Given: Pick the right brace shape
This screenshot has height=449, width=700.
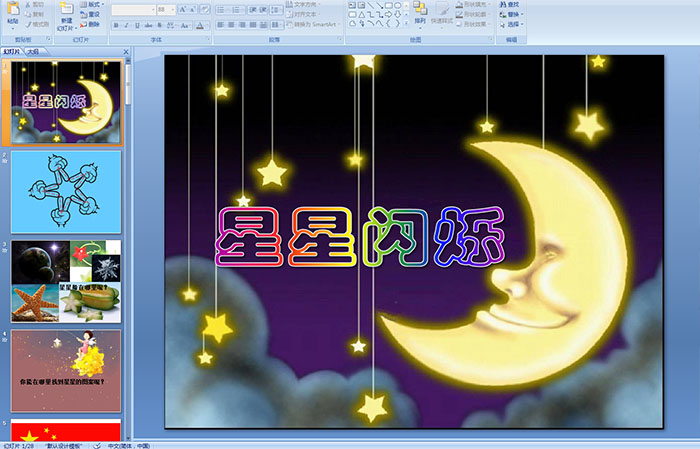Looking at the screenshot, I should point(397,23).
